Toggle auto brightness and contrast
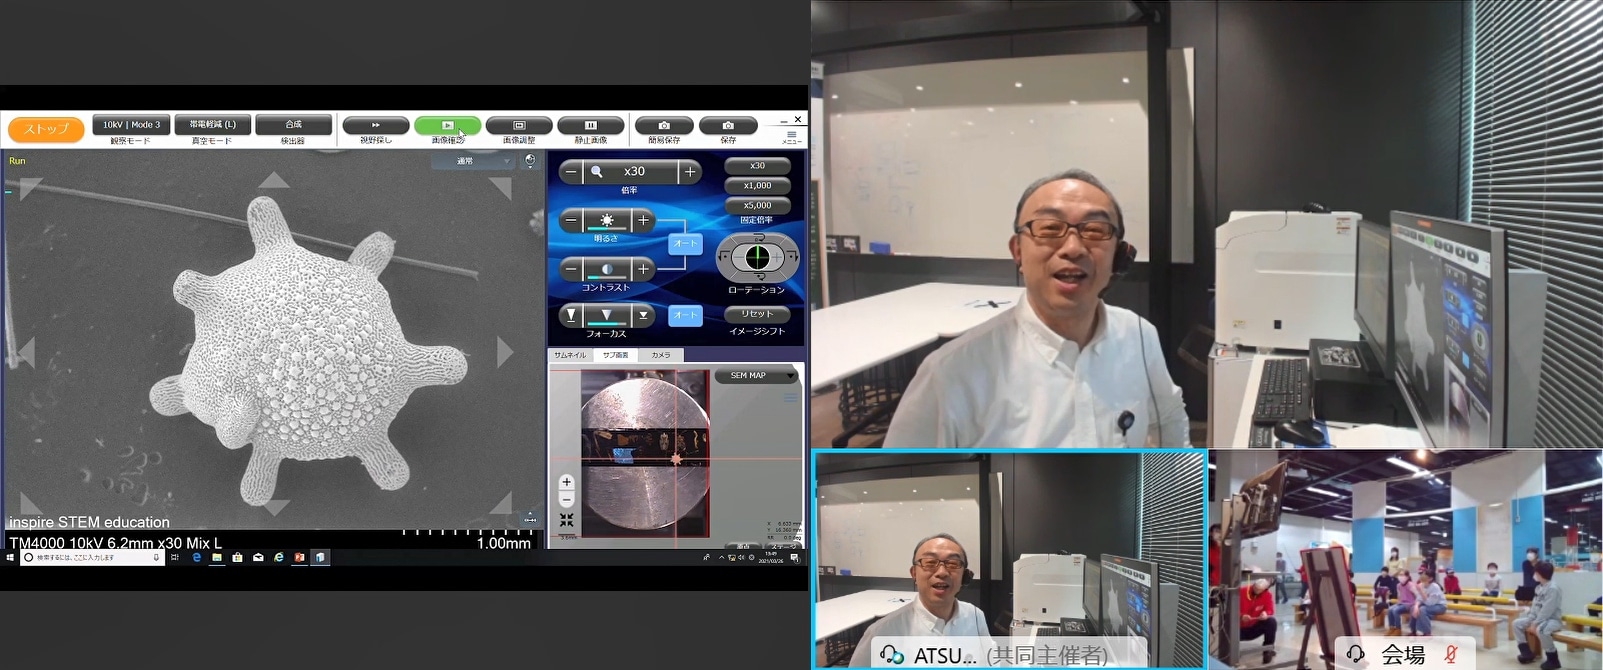This screenshot has width=1603, height=670. pos(685,243)
